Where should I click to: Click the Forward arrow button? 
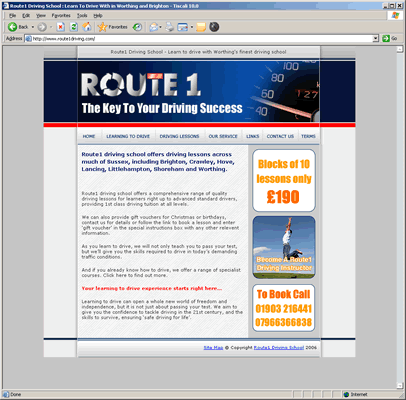(x=42, y=27)
